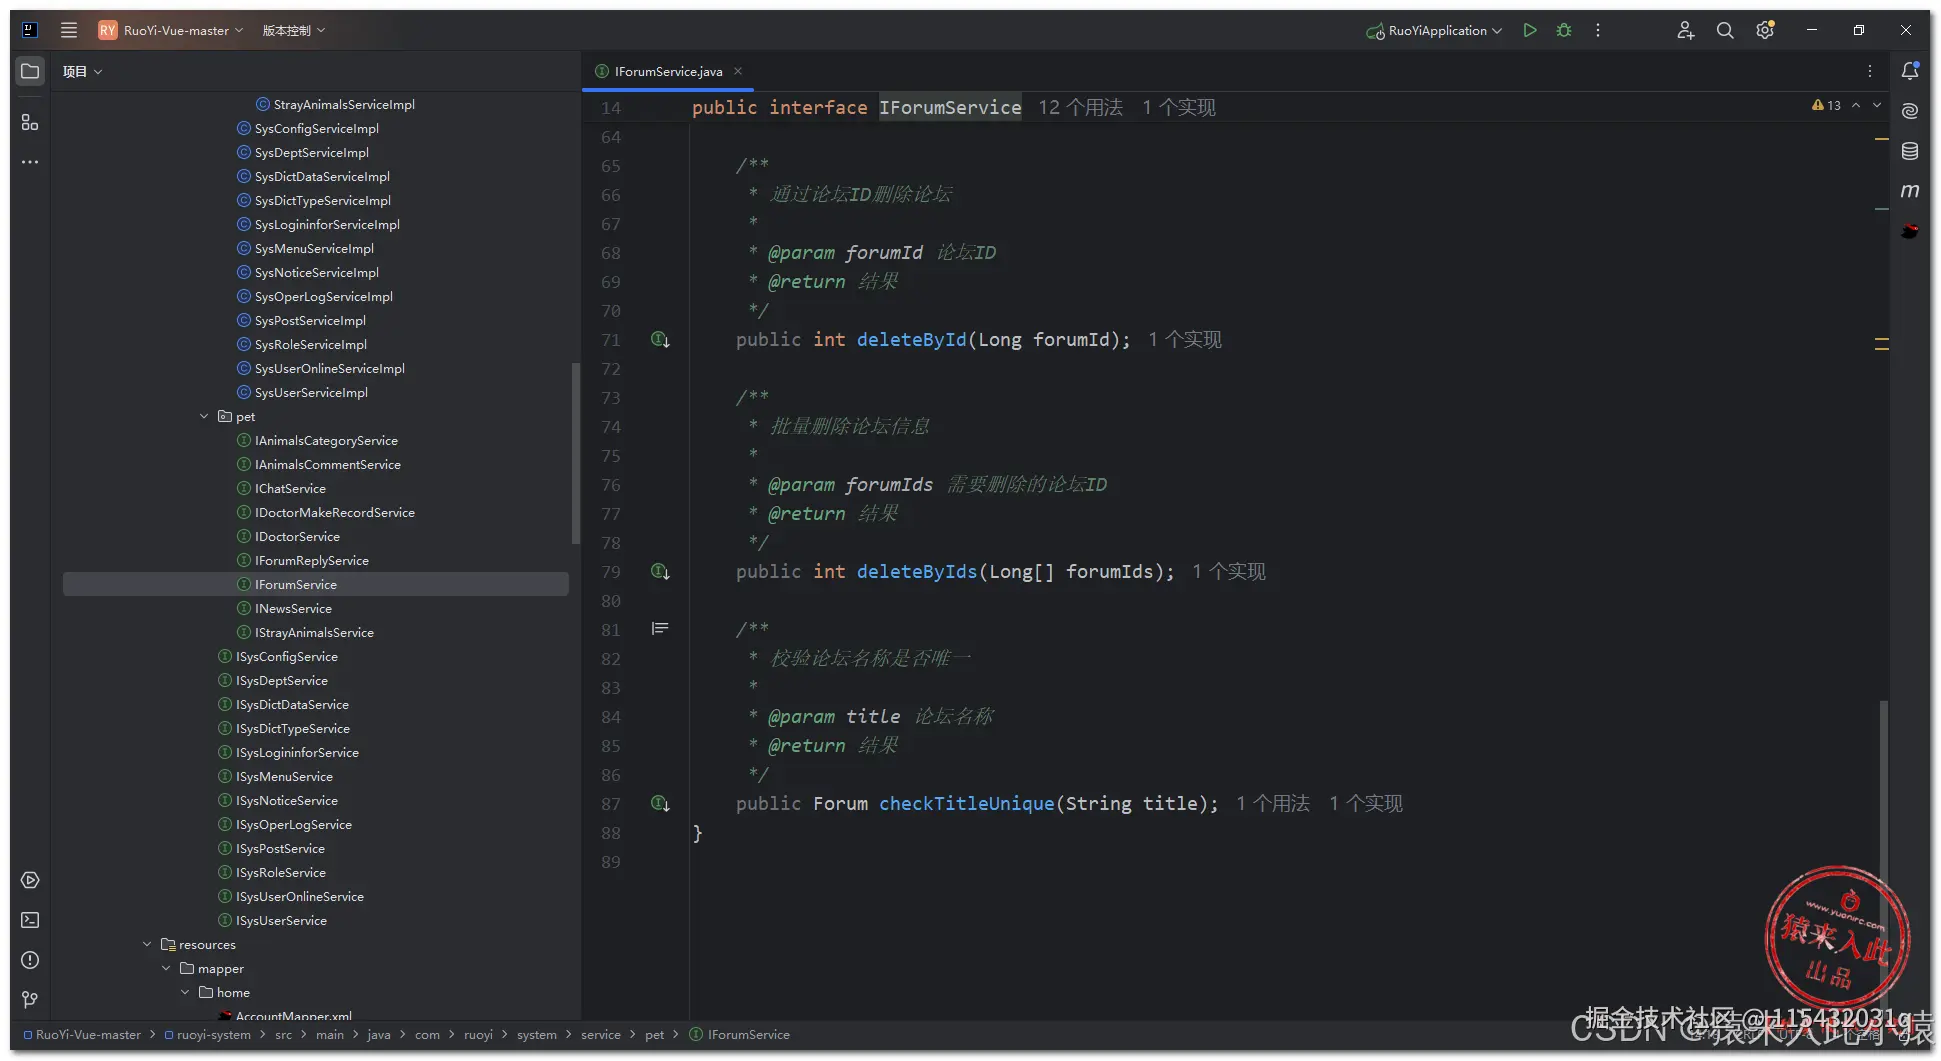The height and width of the screenshot is (1061, 1941).
Task: Click the 13 warnings indicator
Action: [x=1826, y=105]
